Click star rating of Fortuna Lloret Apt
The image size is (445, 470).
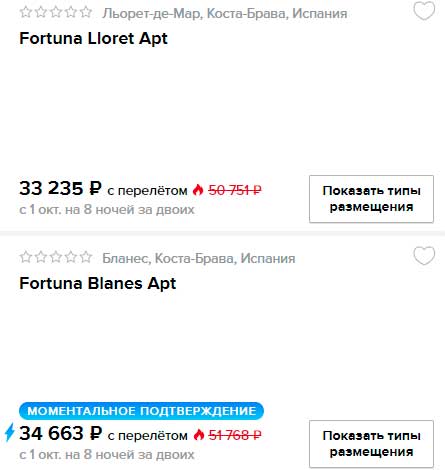pyautogui.click(x=56, y=12)
